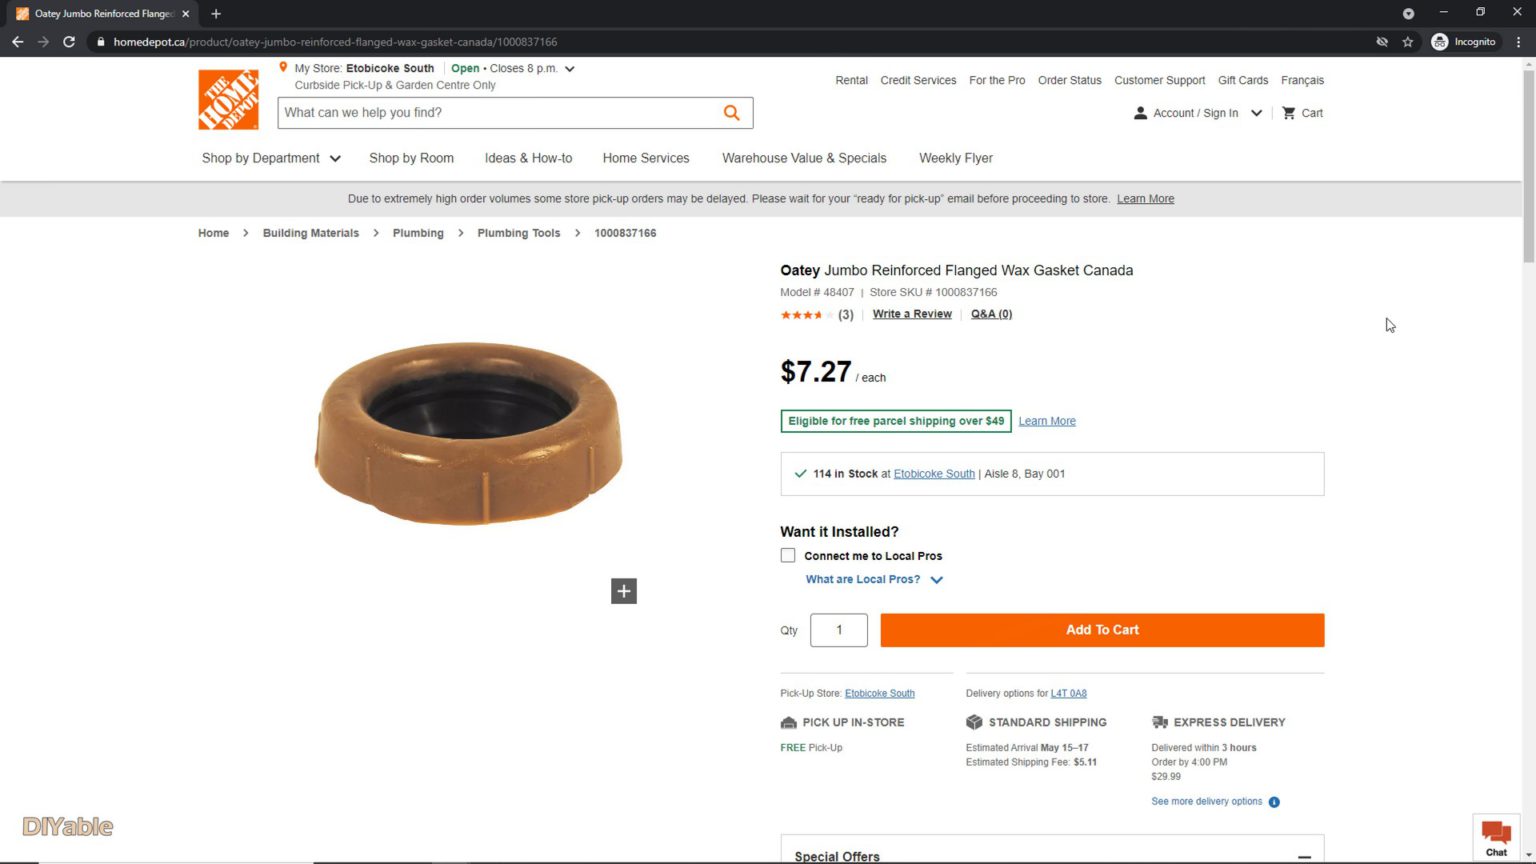Image resolution: width=1536 pixels, height=864 pixels.
Task: Click the Qty quantity input field
Action: pyautogui.click(x=839, y=630)
